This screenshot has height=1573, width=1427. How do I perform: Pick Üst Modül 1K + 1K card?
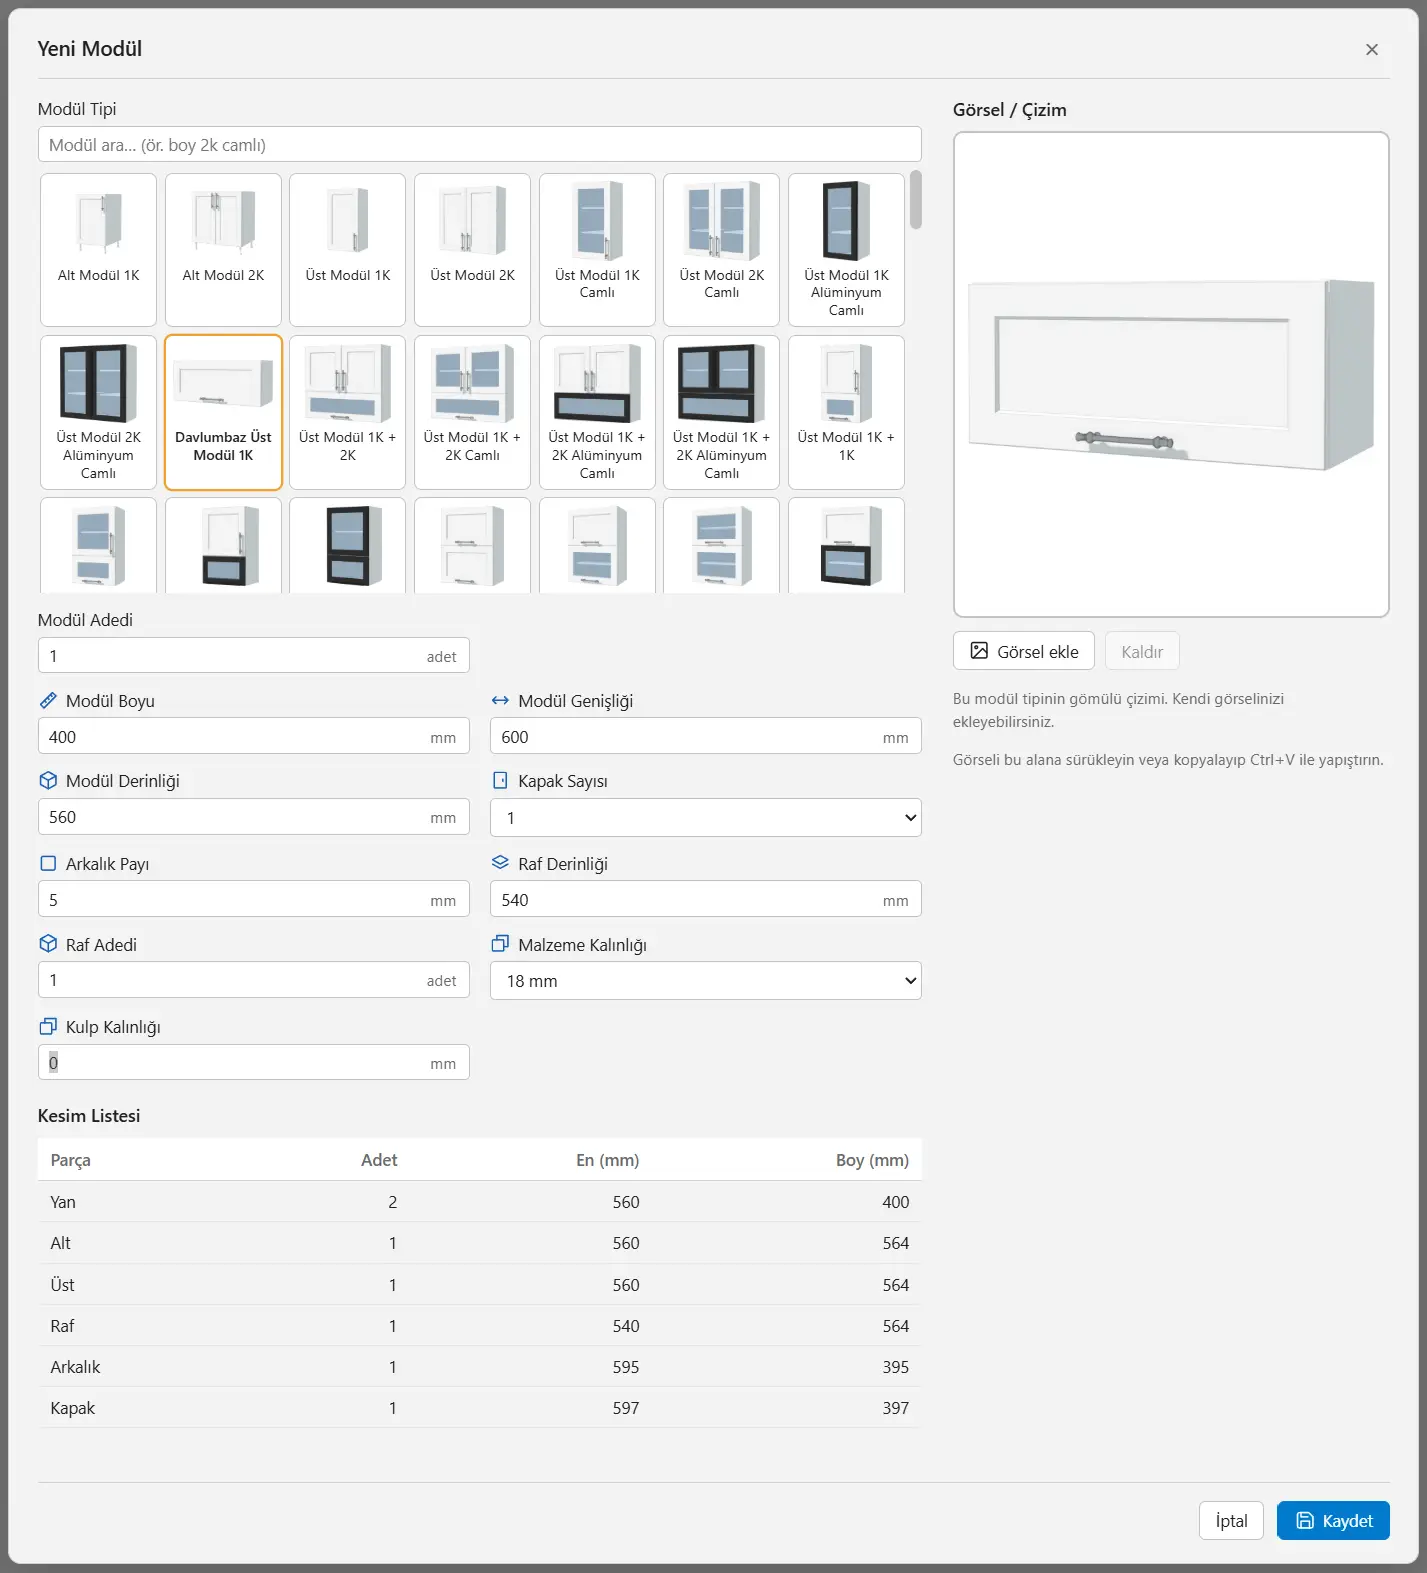pos(846,412)
